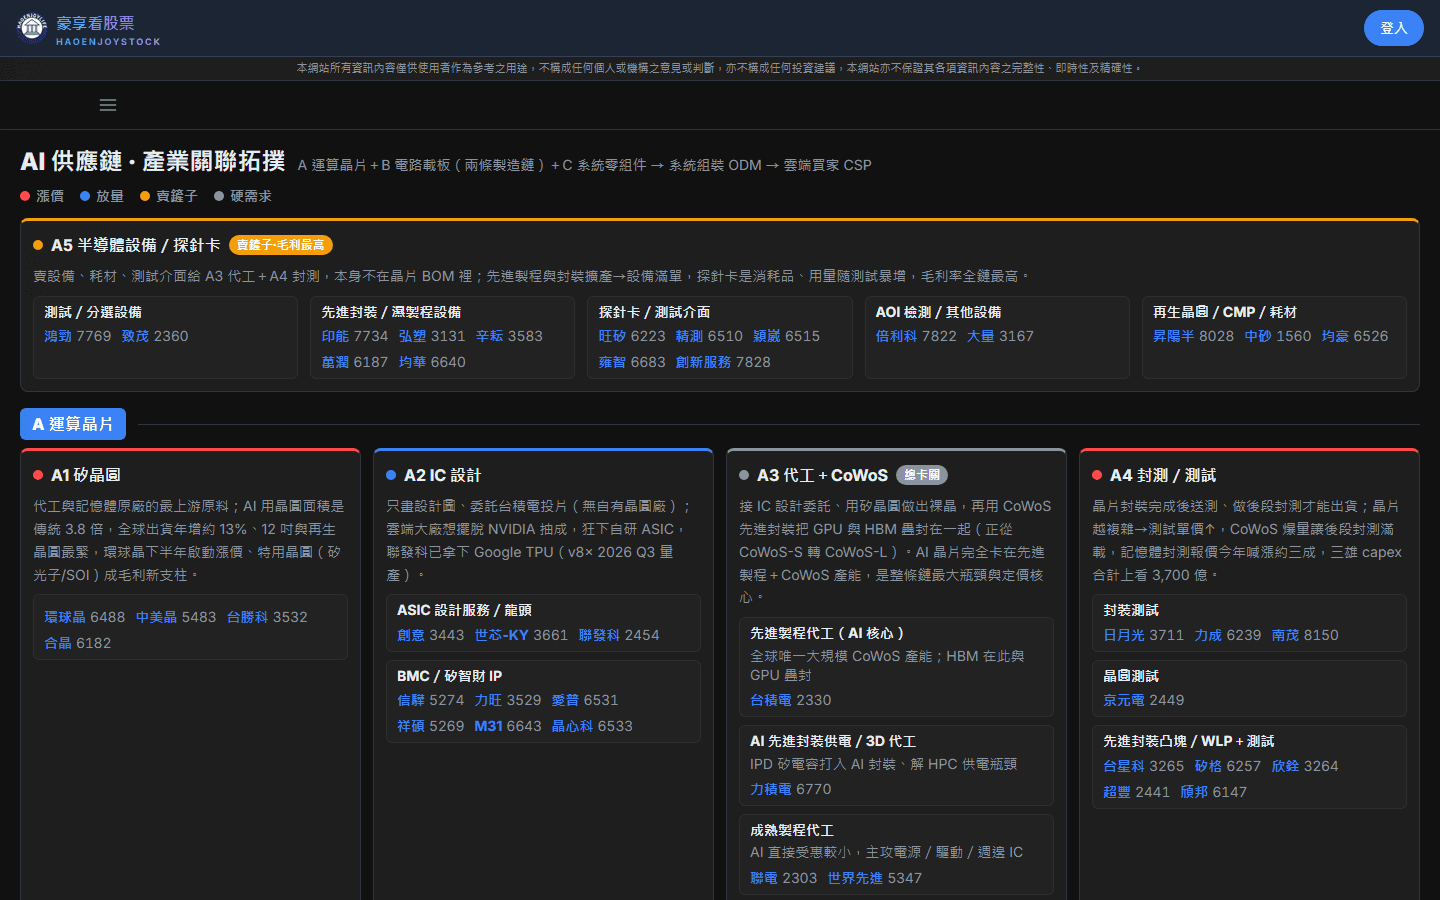Select the A 運算晶片 section tab
The width and height of the screenshot is (1440, 900).
point(73,424)
